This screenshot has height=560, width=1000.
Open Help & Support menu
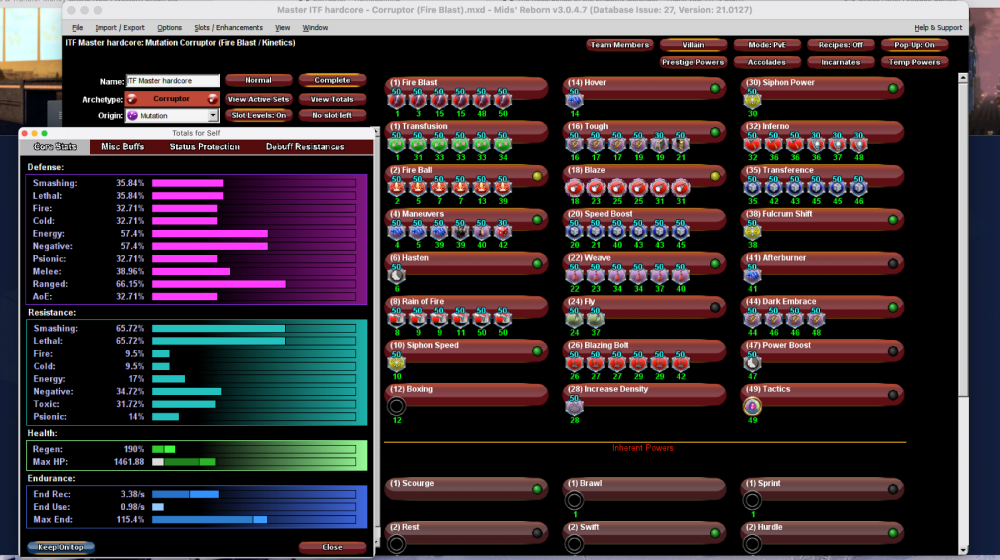pyautogui.click(x=938, y=27)
